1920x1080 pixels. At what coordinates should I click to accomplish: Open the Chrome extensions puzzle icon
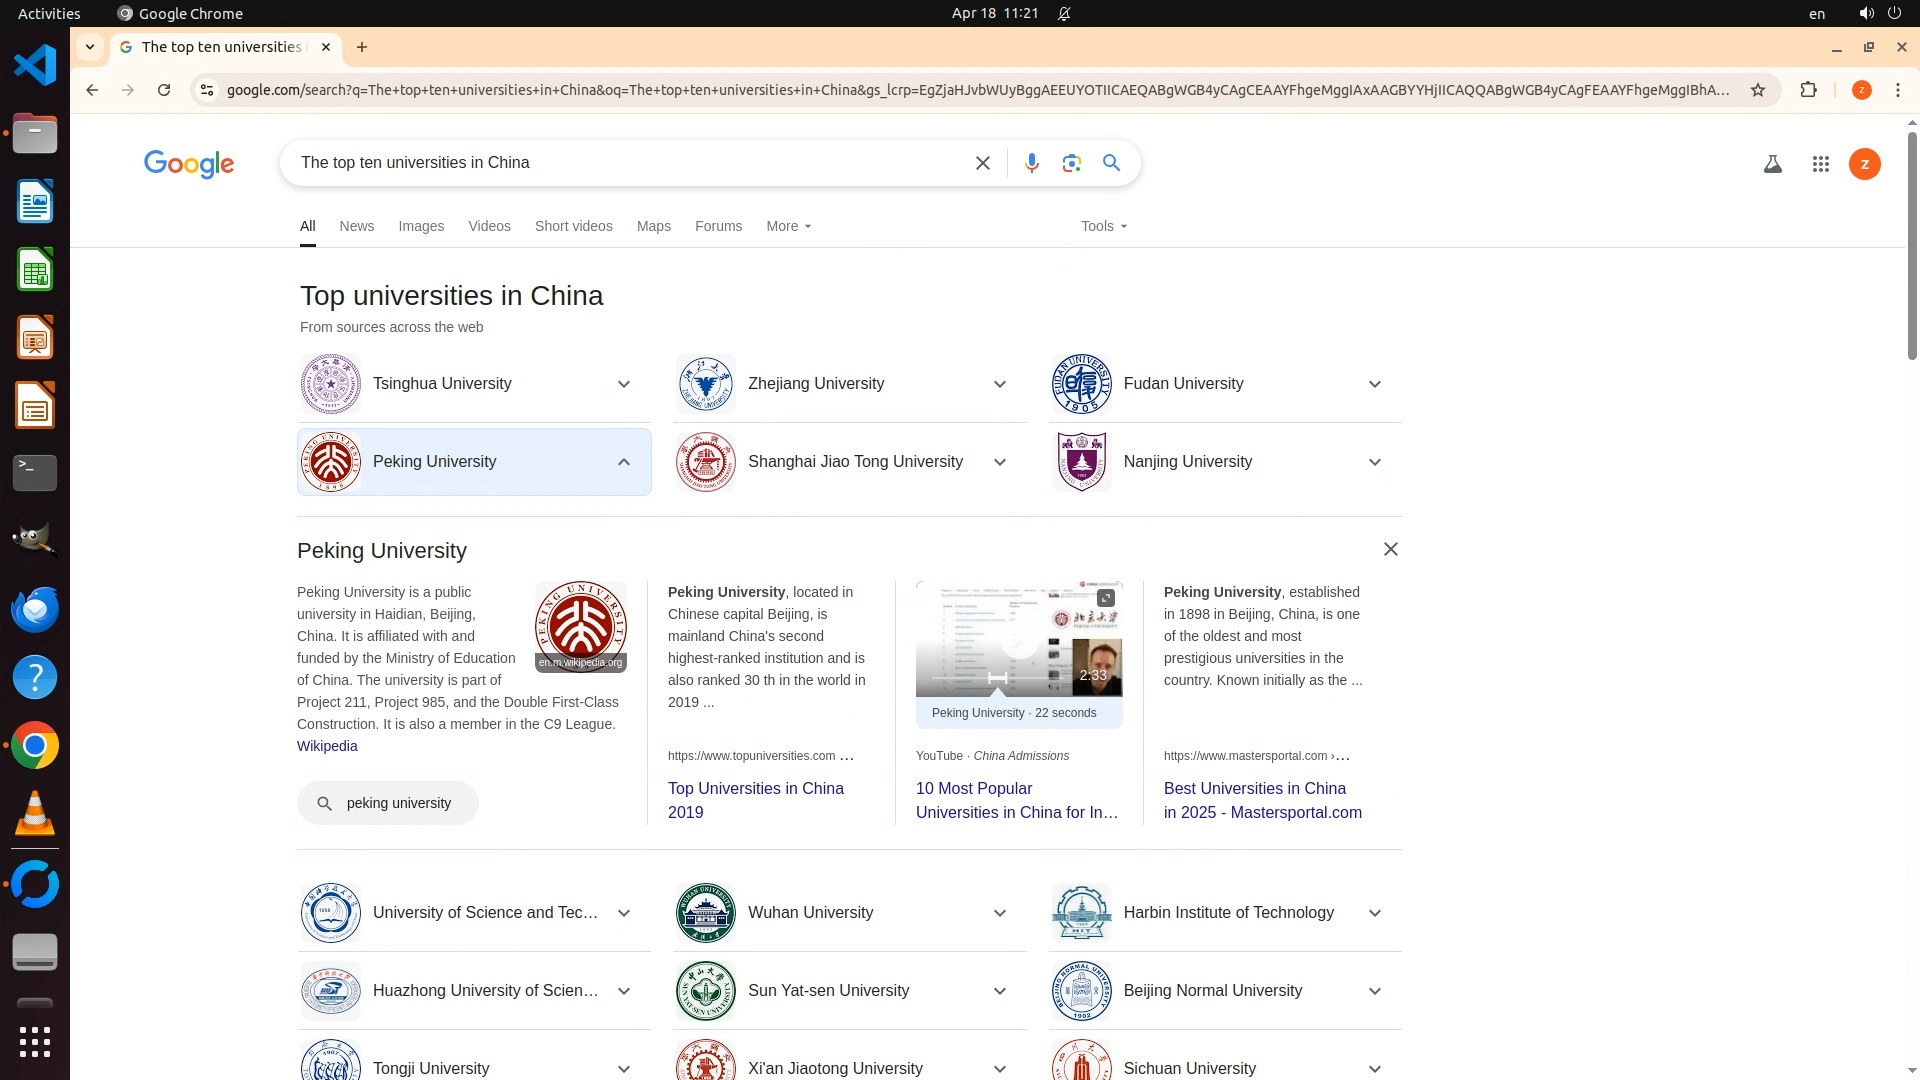pyautogui.click(x=1808, y=90)
